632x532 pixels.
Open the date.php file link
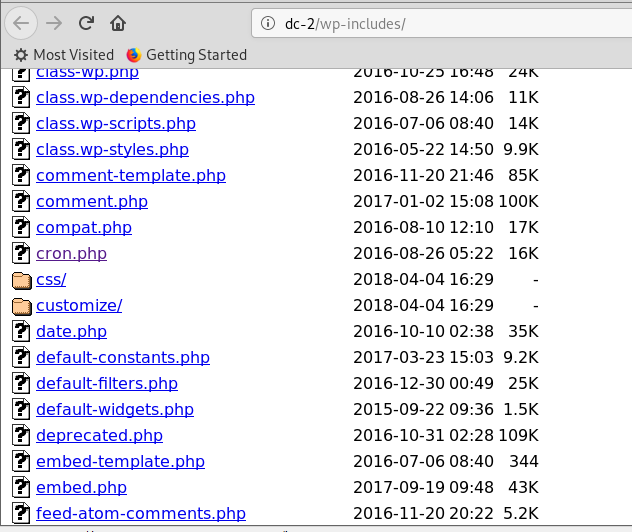click(71, 332)
